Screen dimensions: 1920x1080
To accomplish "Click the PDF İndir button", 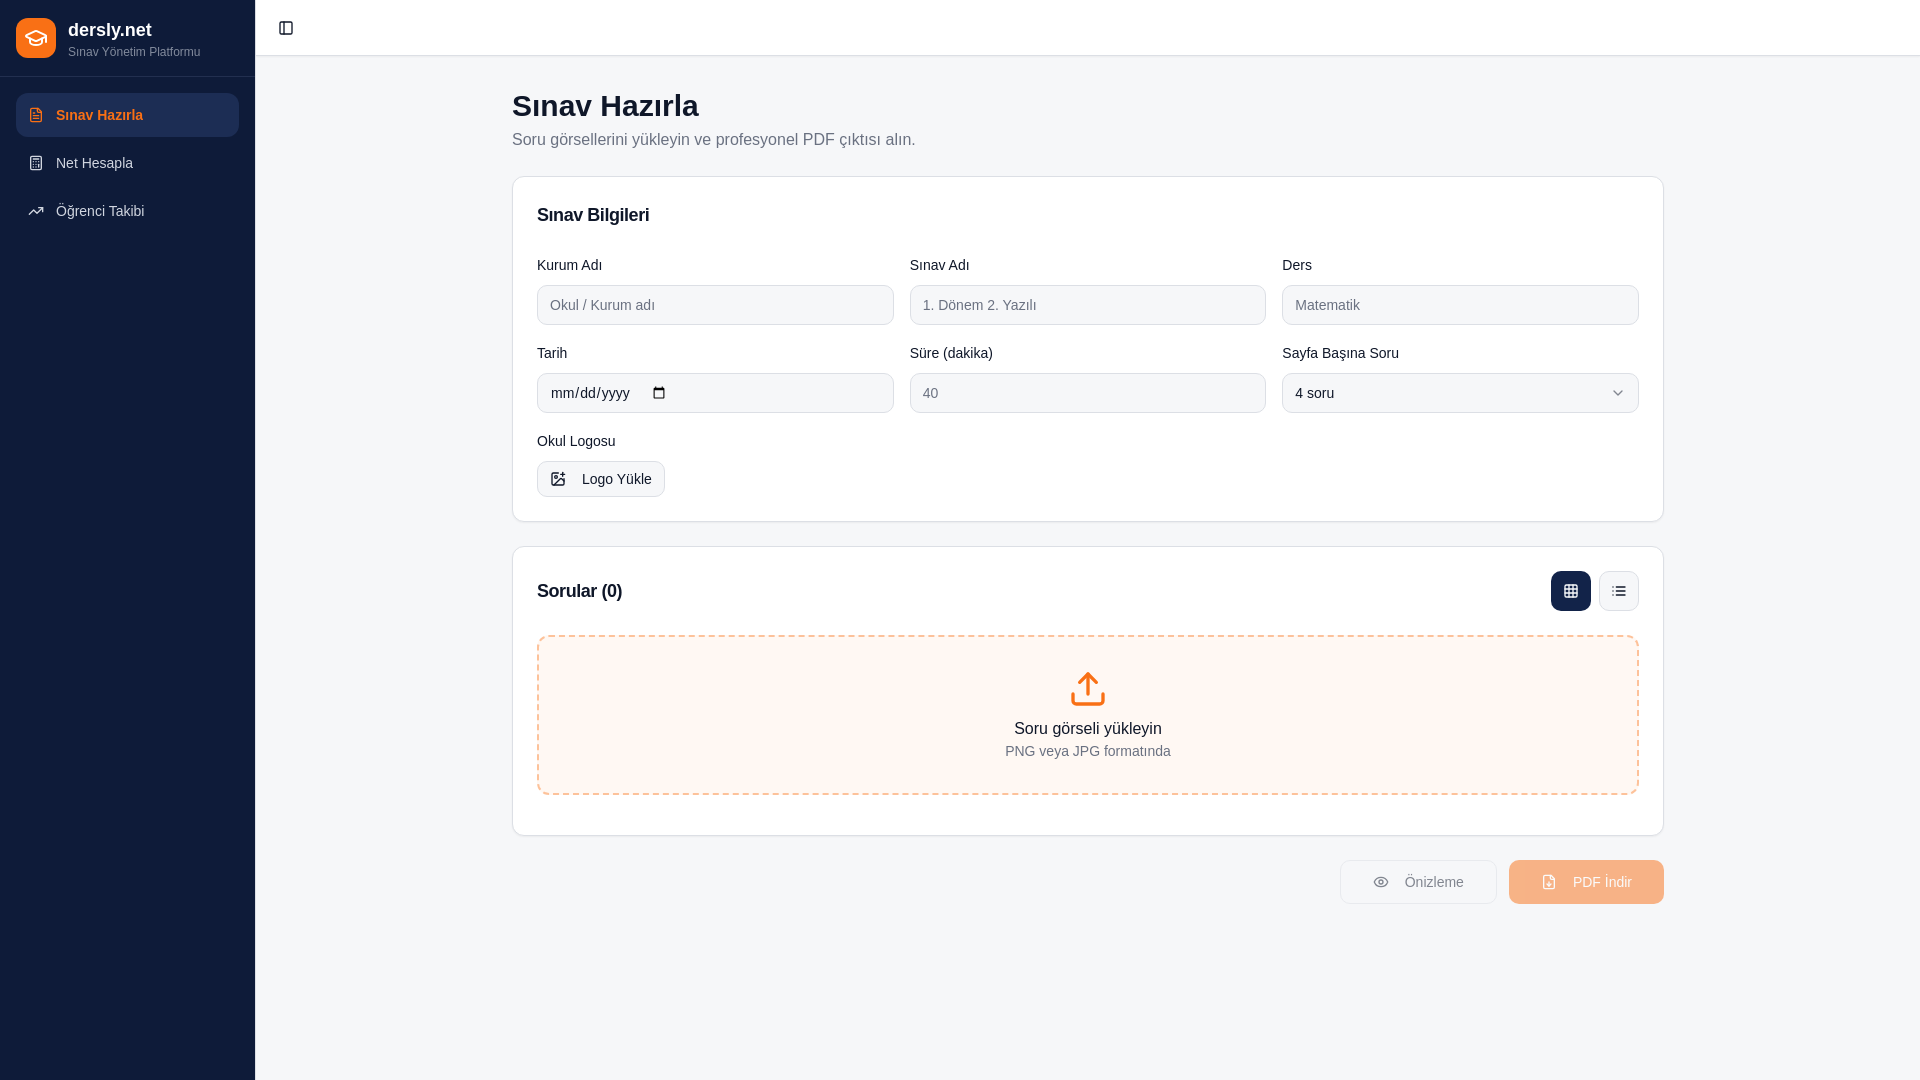I will (1586, 882).
